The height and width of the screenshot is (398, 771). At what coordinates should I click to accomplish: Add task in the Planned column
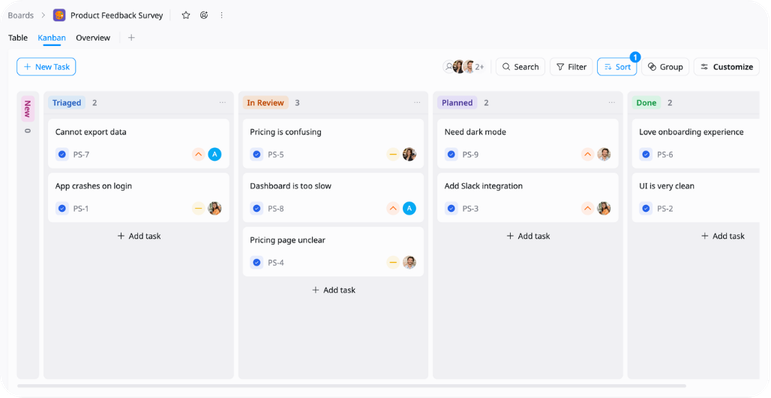pyautogui.click(x=529, y=236)
